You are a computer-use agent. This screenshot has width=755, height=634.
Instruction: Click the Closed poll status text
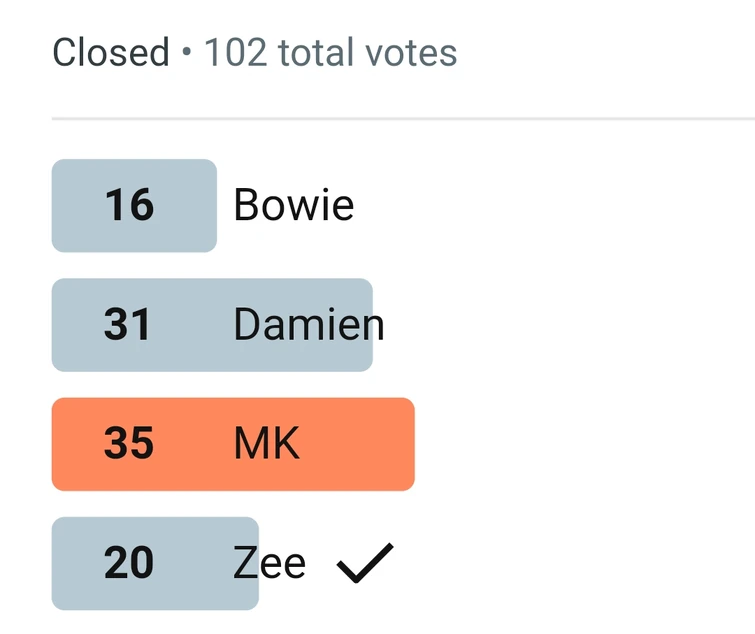click(111, 53)
